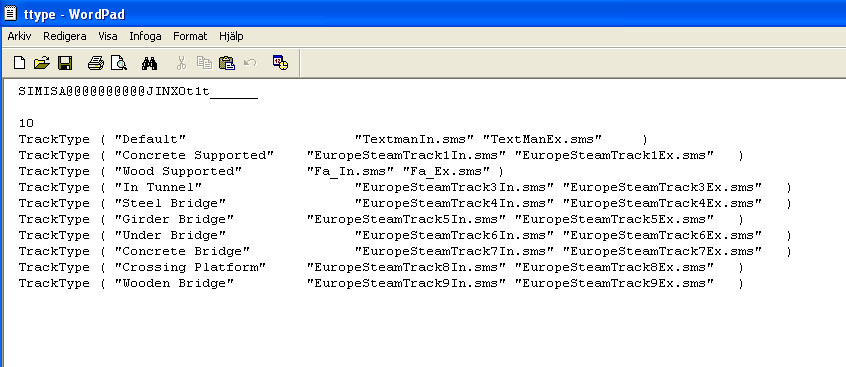Open the Redigera menu
Image resolution: width=846 pixels, height=367 pixels.
(65, 36)
